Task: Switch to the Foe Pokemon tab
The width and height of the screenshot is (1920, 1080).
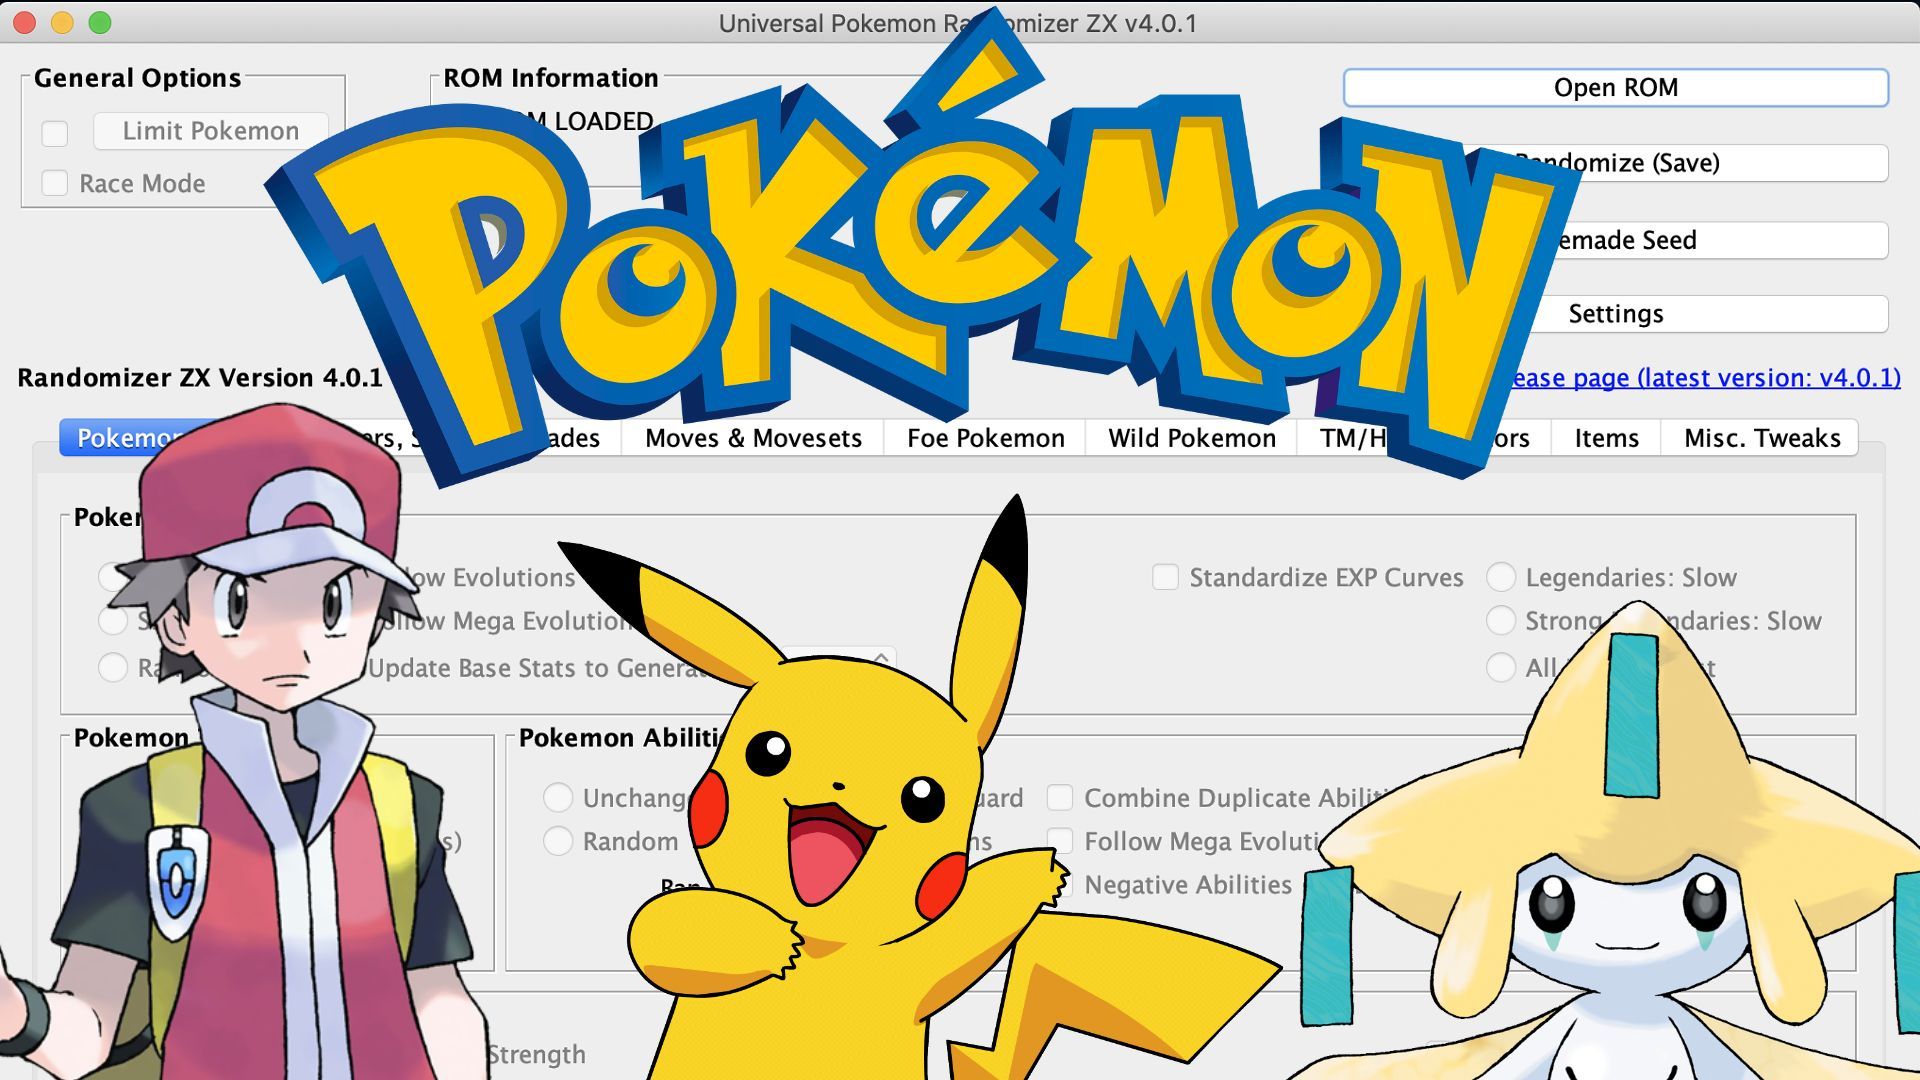Action: (x=985, y=438)
